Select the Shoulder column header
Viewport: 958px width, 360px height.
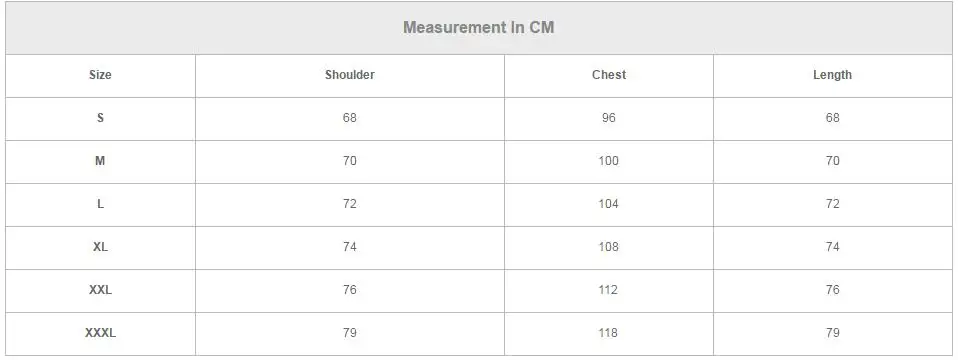click(349, 75)
